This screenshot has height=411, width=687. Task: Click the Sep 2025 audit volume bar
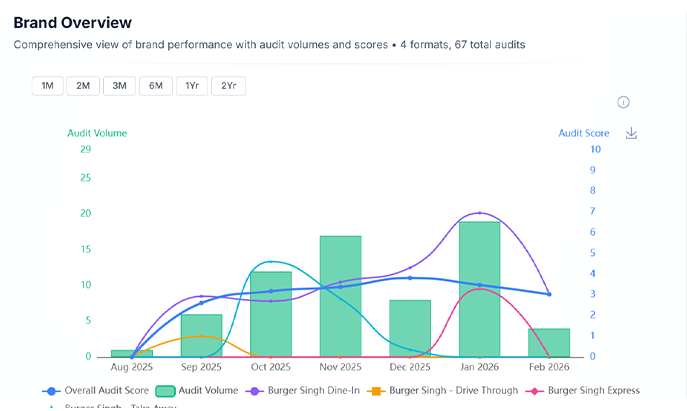click(201, 337)
